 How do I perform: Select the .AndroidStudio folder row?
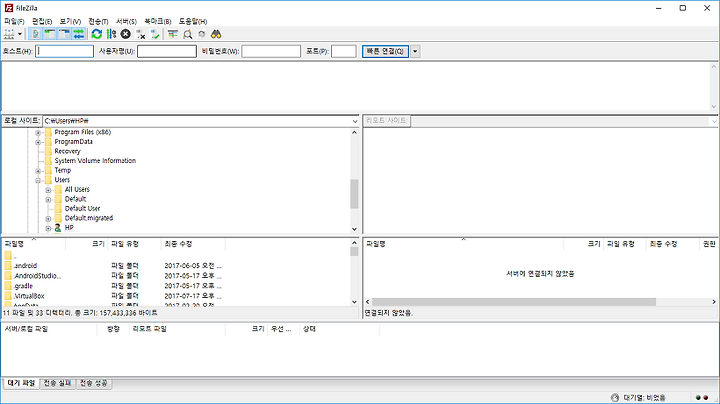pyautogui.click(x=112, y=276)
